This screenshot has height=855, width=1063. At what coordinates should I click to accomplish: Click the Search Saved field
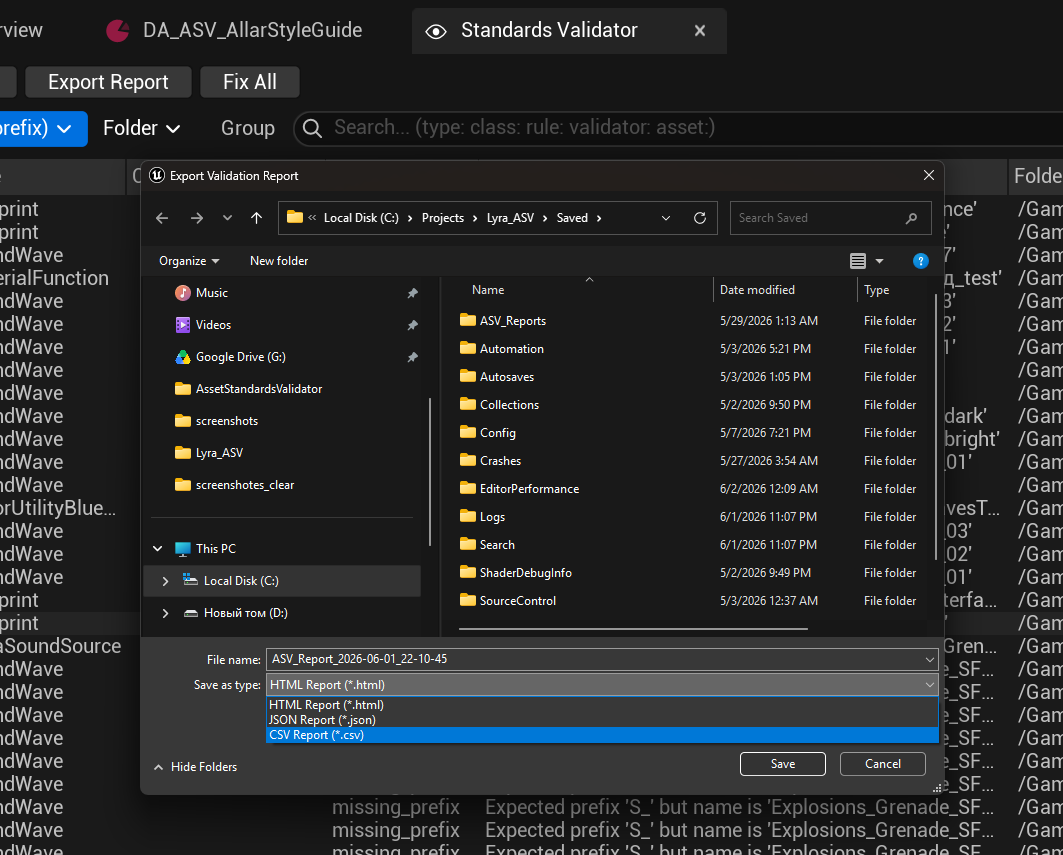[830, 218]
